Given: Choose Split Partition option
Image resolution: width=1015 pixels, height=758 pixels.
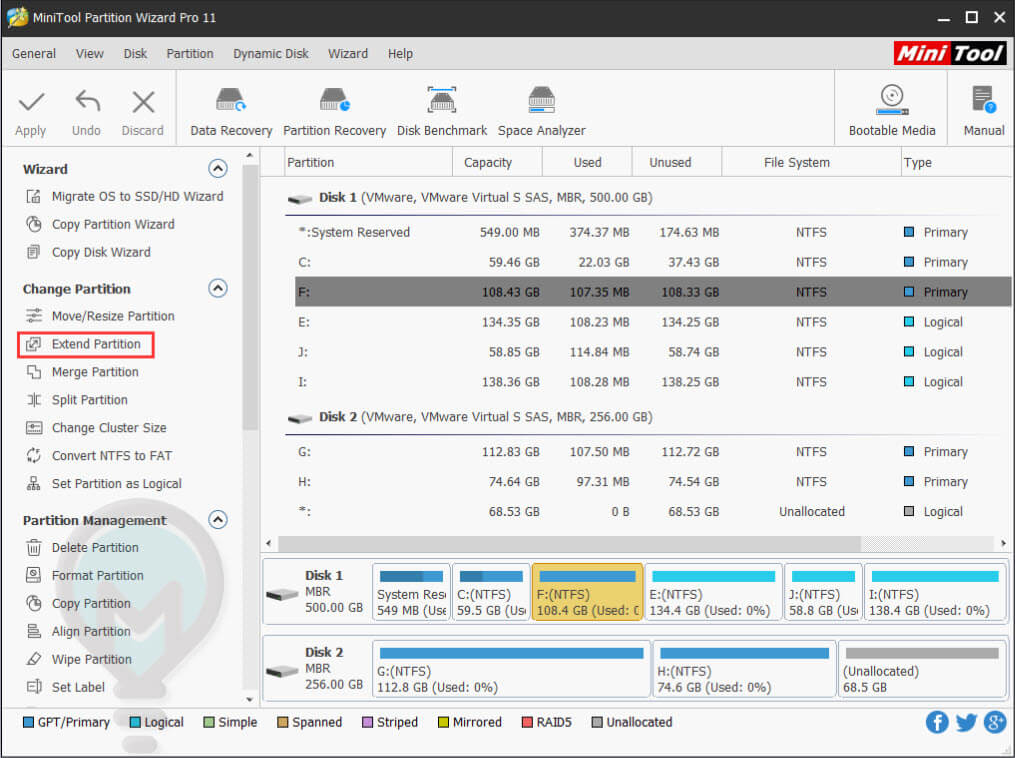Looking at the screenshot, I should (76, 399).
